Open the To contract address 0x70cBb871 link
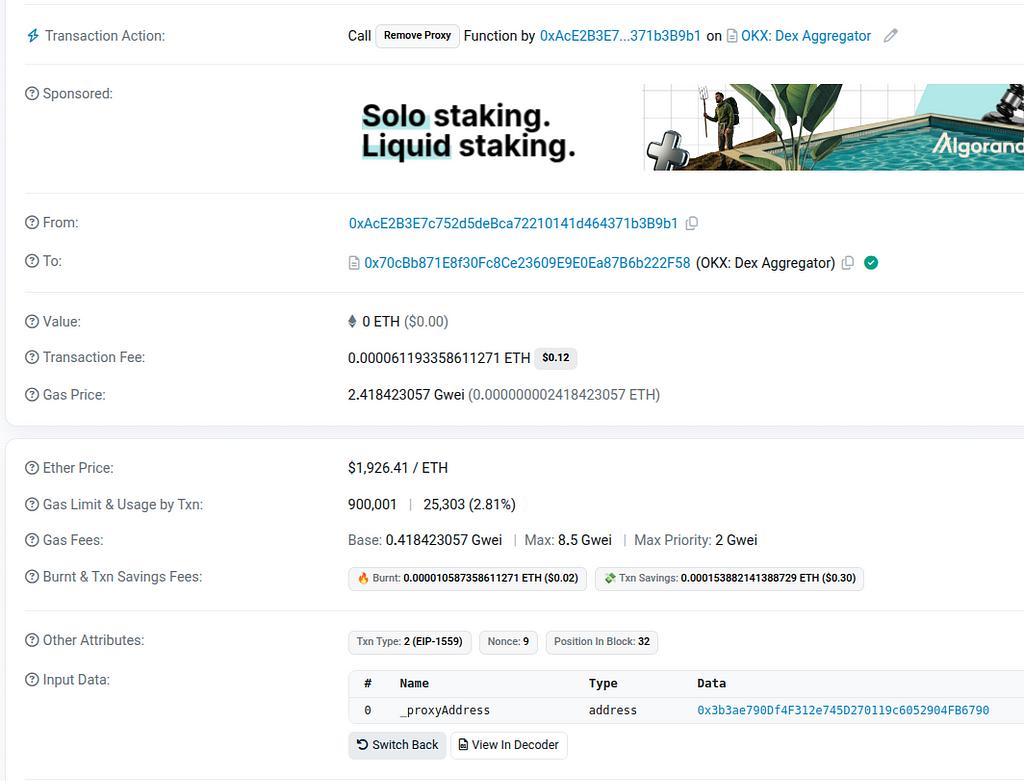The image size is (1024, 781). (527, 263)
